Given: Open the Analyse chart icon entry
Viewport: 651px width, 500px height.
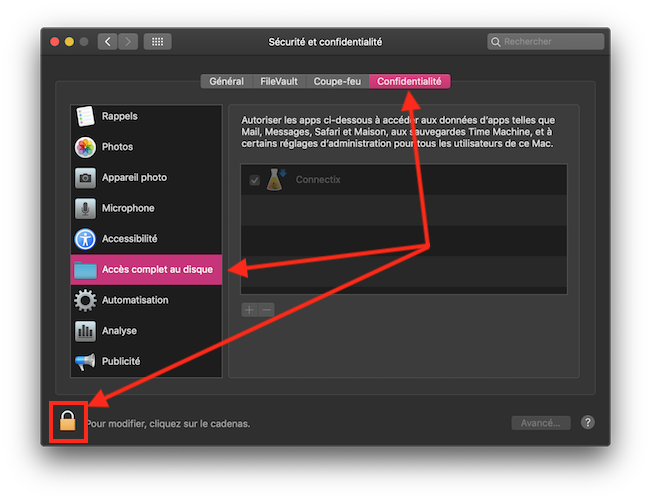Looking at the screenshot, I should pyautogui.click(x=85, y=331).
